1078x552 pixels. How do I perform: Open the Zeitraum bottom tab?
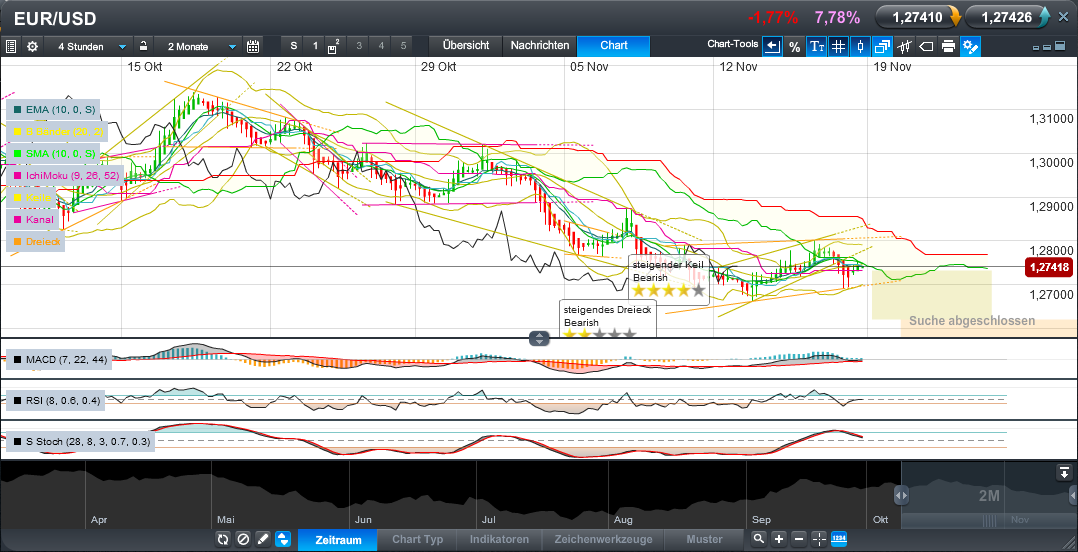[x=338, y=540]
